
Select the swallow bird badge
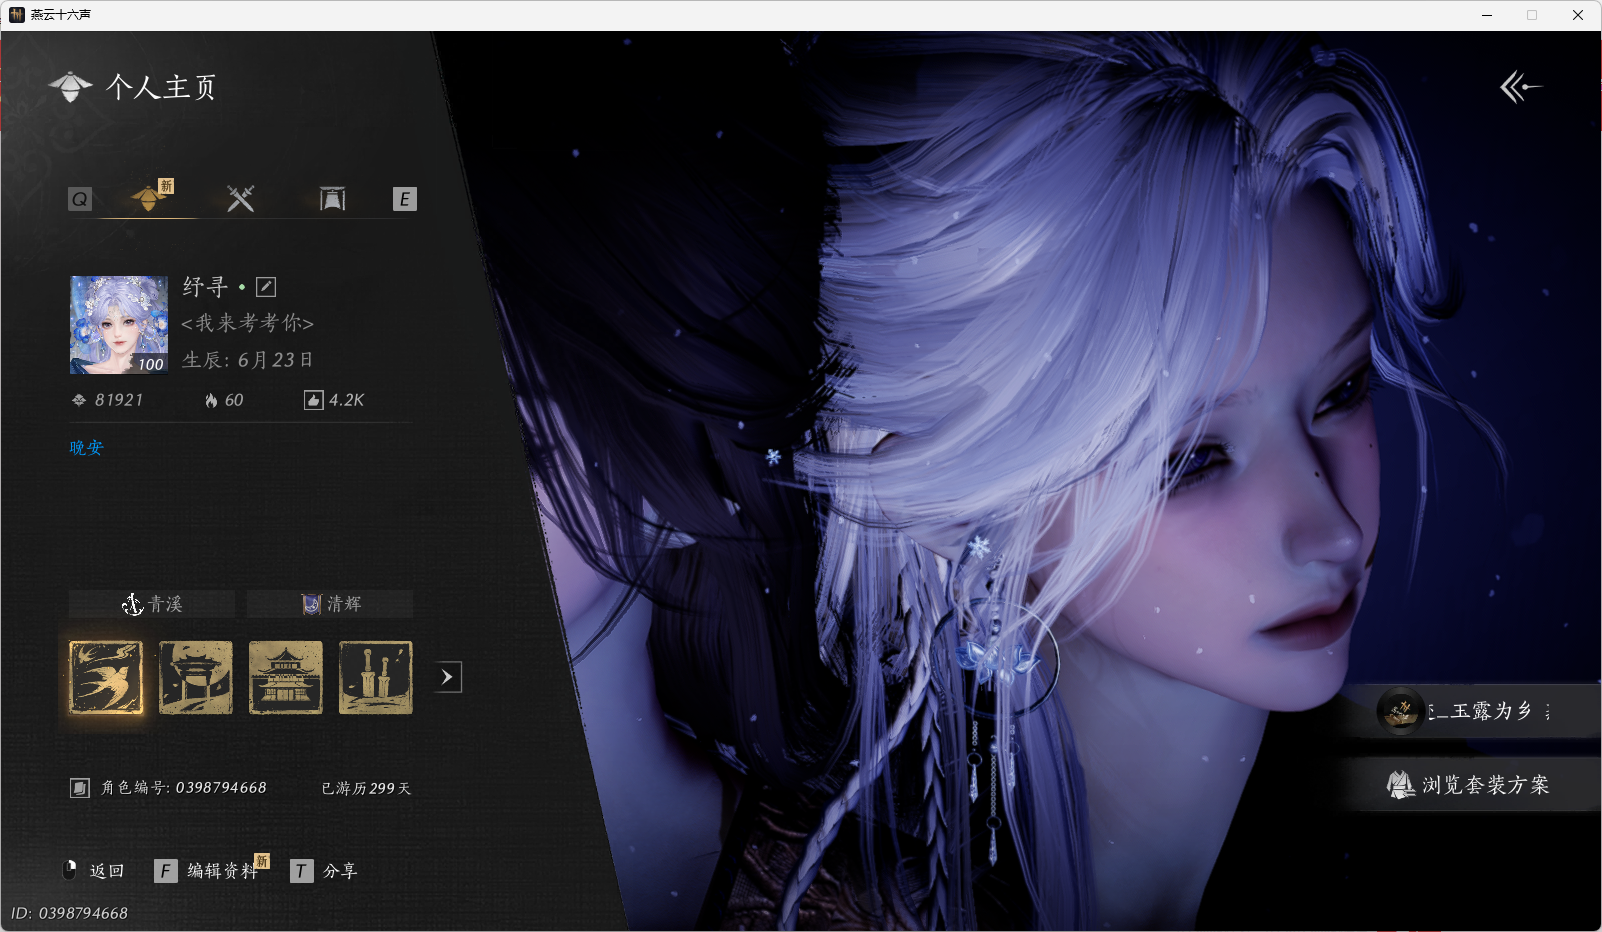106,678
